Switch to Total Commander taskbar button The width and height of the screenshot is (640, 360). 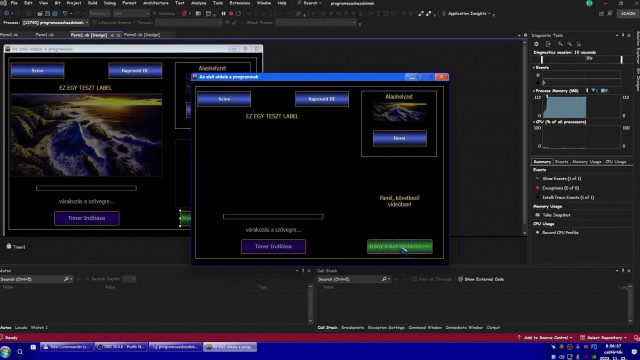pos(67,347)
